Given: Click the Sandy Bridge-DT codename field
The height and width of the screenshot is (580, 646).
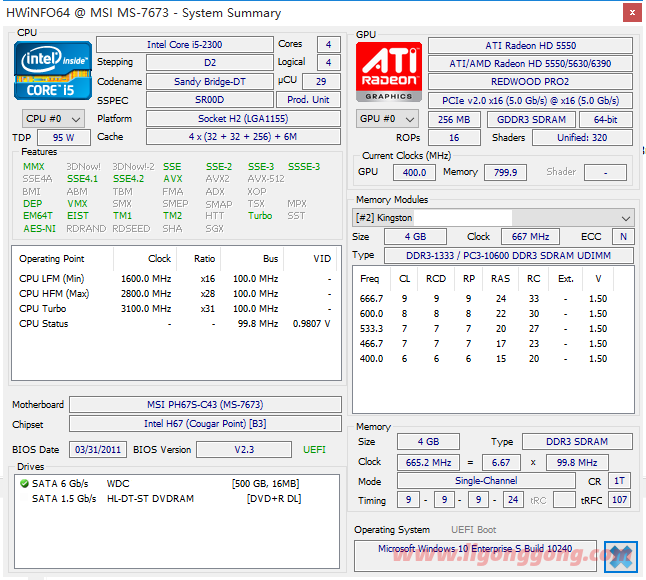Looking at the screenshot, I should [209, 81].
